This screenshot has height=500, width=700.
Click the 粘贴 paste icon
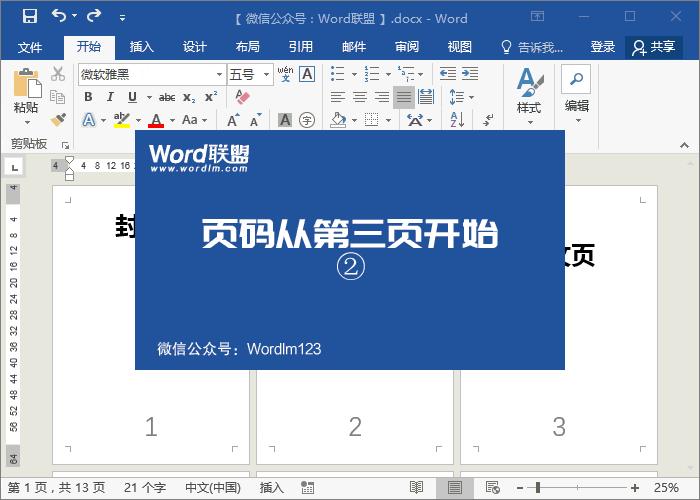click(27, 83)
